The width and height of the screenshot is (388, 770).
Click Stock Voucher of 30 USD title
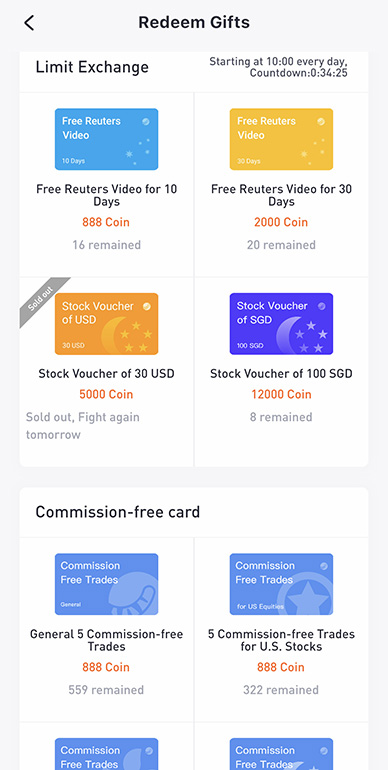click(x=107, y=374)
